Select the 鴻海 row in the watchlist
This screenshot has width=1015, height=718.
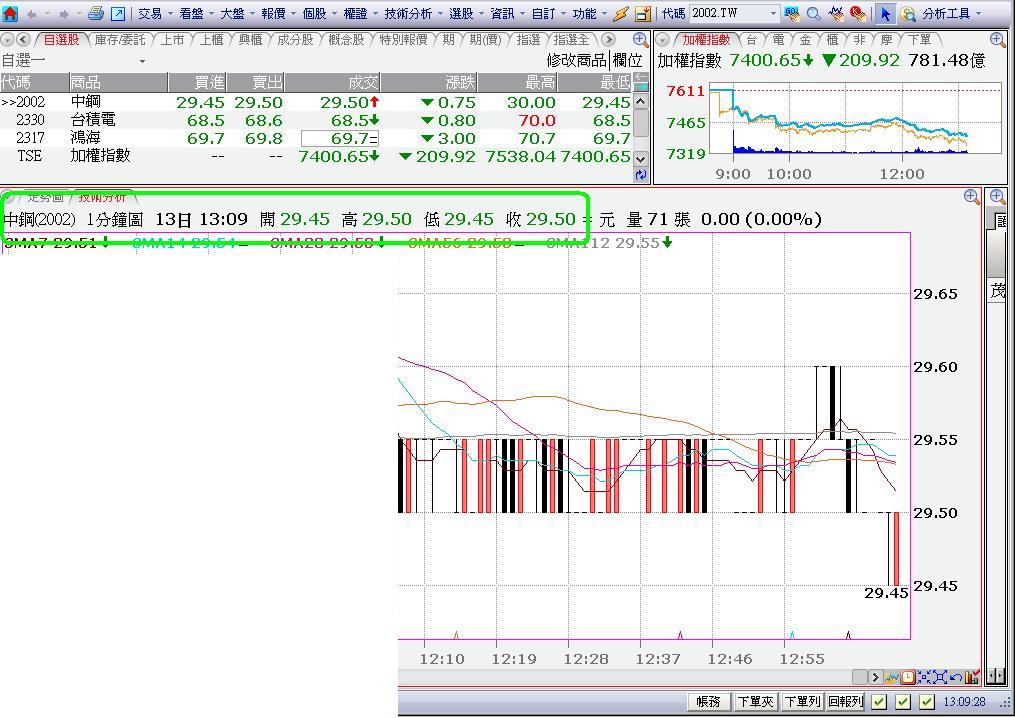click(x=316, y=138)
